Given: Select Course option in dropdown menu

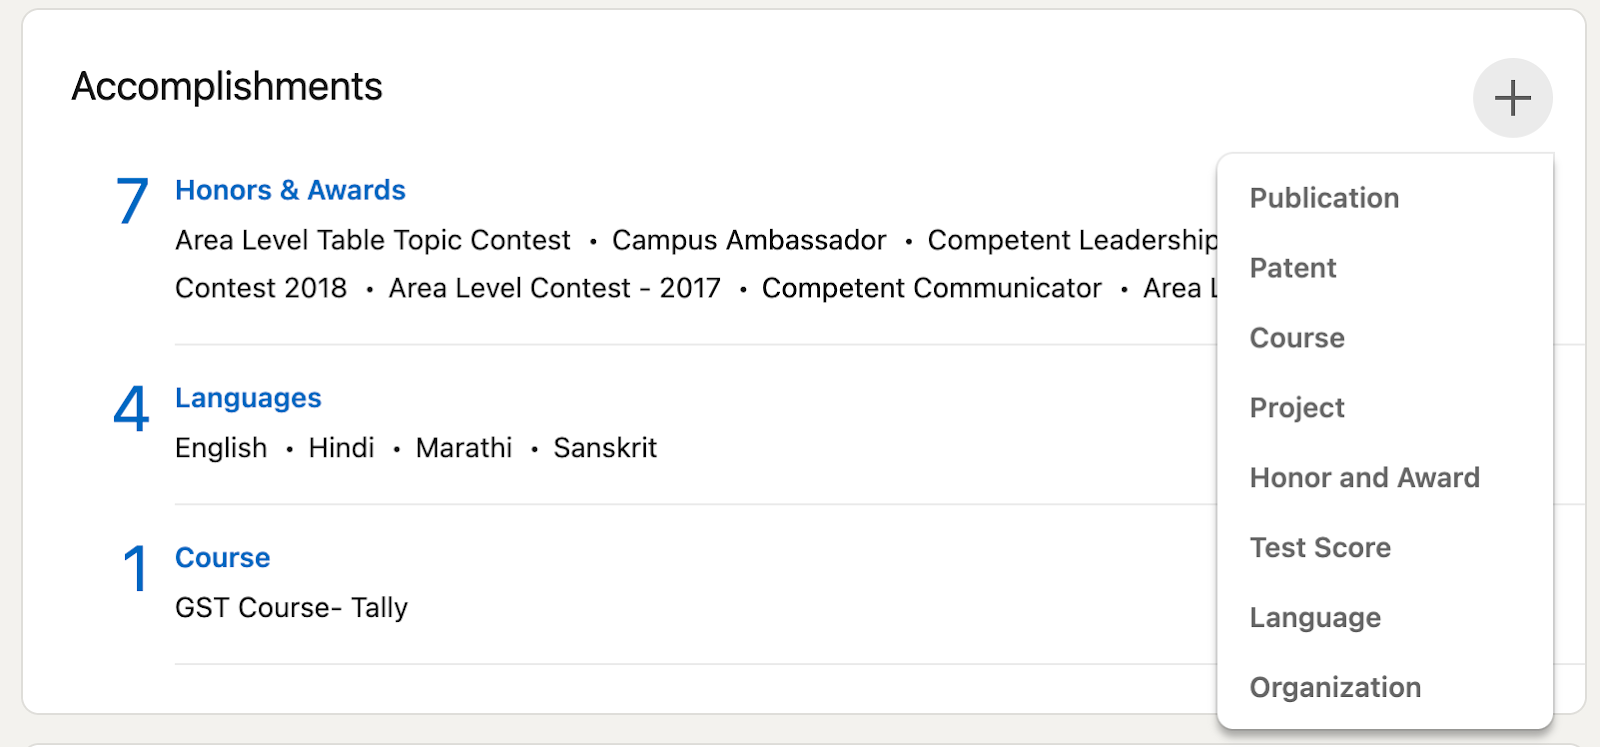Looking at the screenshot, I should 1297,338.
